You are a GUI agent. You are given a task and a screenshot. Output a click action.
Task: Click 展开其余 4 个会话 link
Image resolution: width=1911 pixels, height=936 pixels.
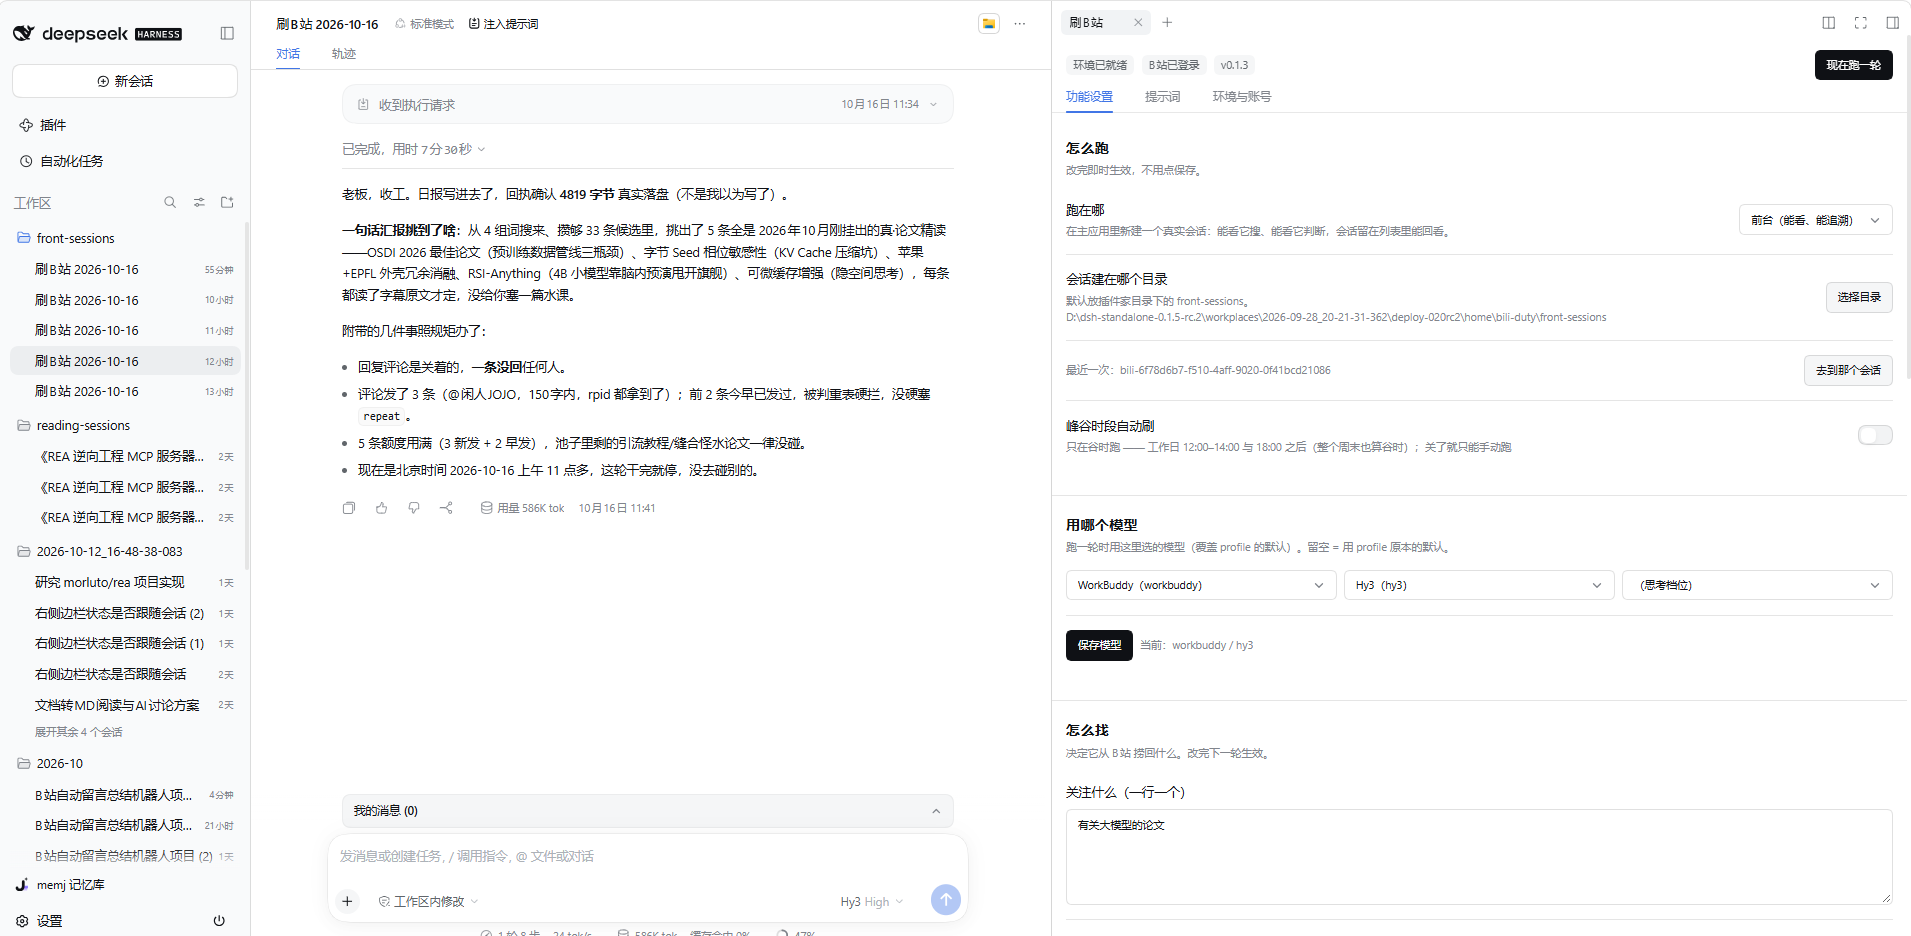79,732
